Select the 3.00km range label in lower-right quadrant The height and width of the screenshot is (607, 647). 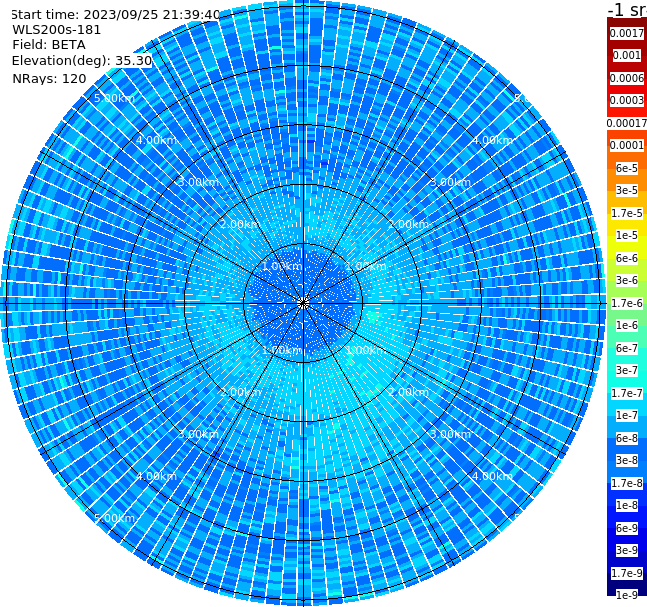click(x=450, y=434)
